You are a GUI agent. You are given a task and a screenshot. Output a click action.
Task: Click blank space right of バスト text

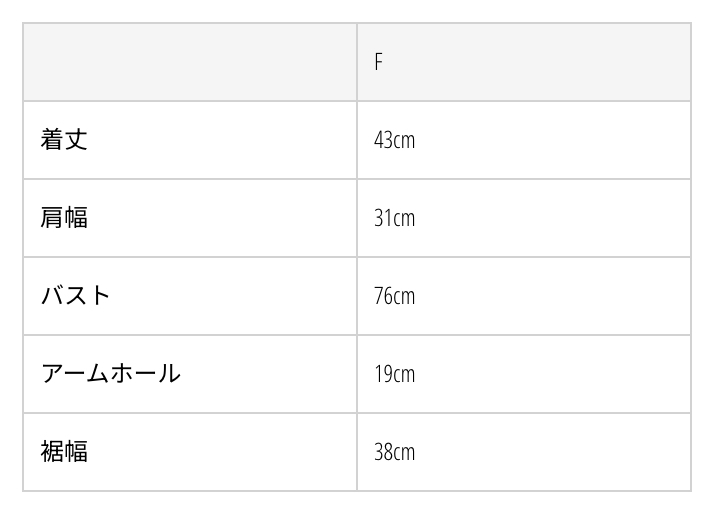point(230,296)
